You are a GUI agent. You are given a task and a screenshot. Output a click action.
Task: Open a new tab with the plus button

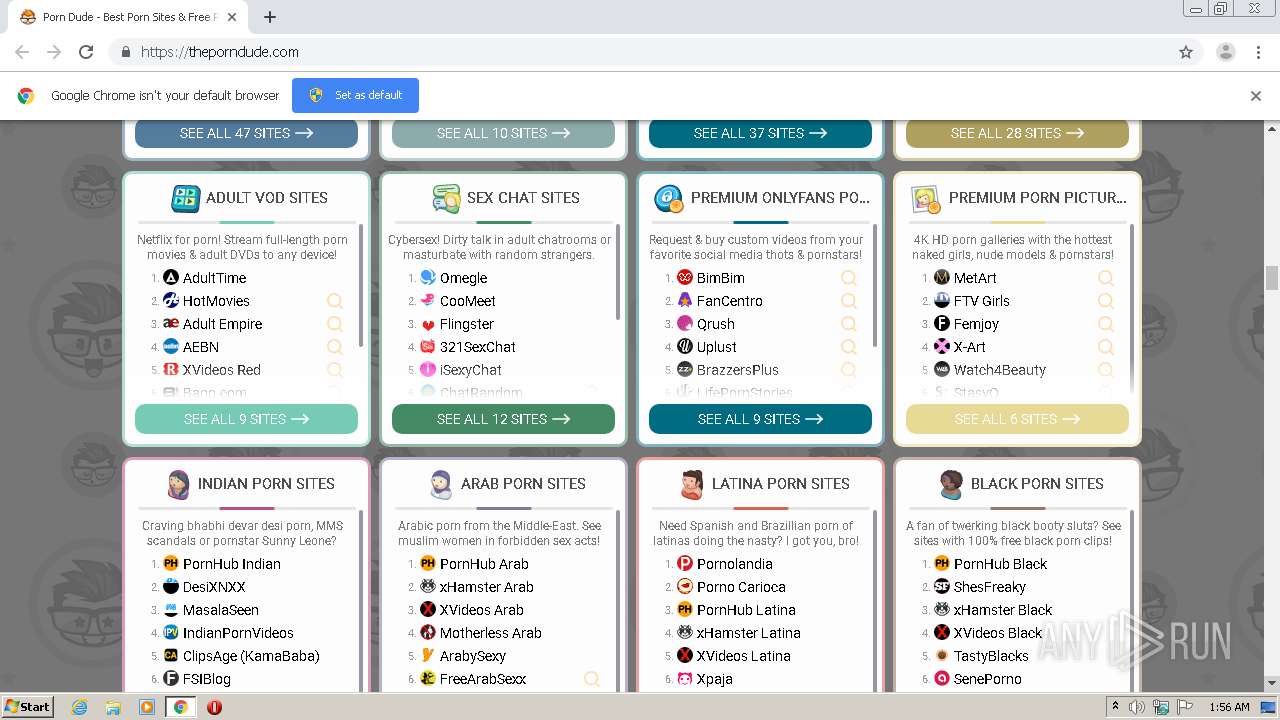[270, 17]
